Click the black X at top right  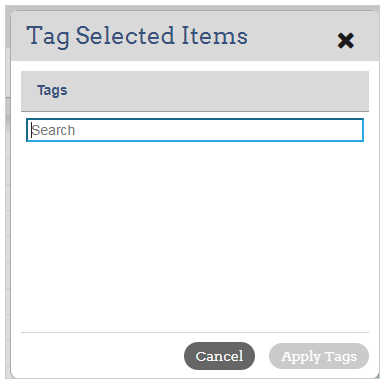[x=345, y=41]
